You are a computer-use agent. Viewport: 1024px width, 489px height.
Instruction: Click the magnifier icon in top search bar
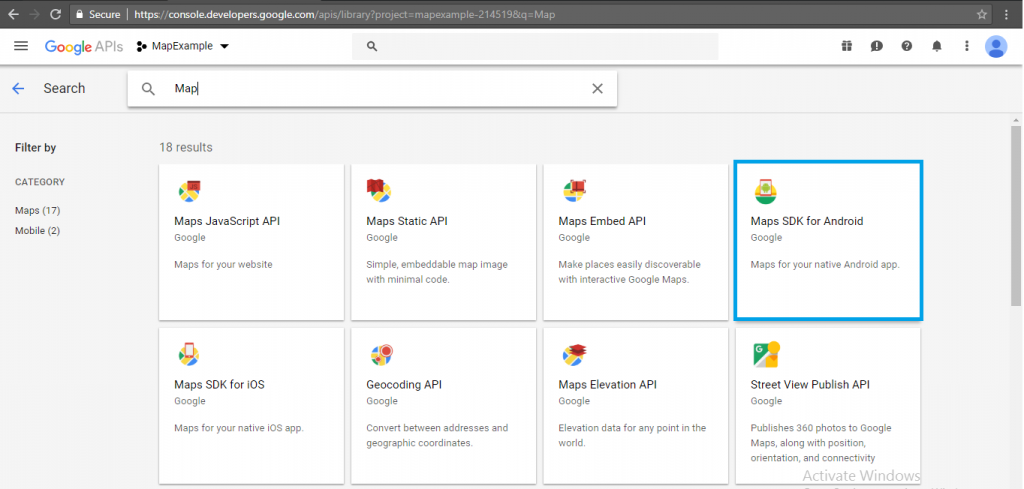tap(372, 46)
